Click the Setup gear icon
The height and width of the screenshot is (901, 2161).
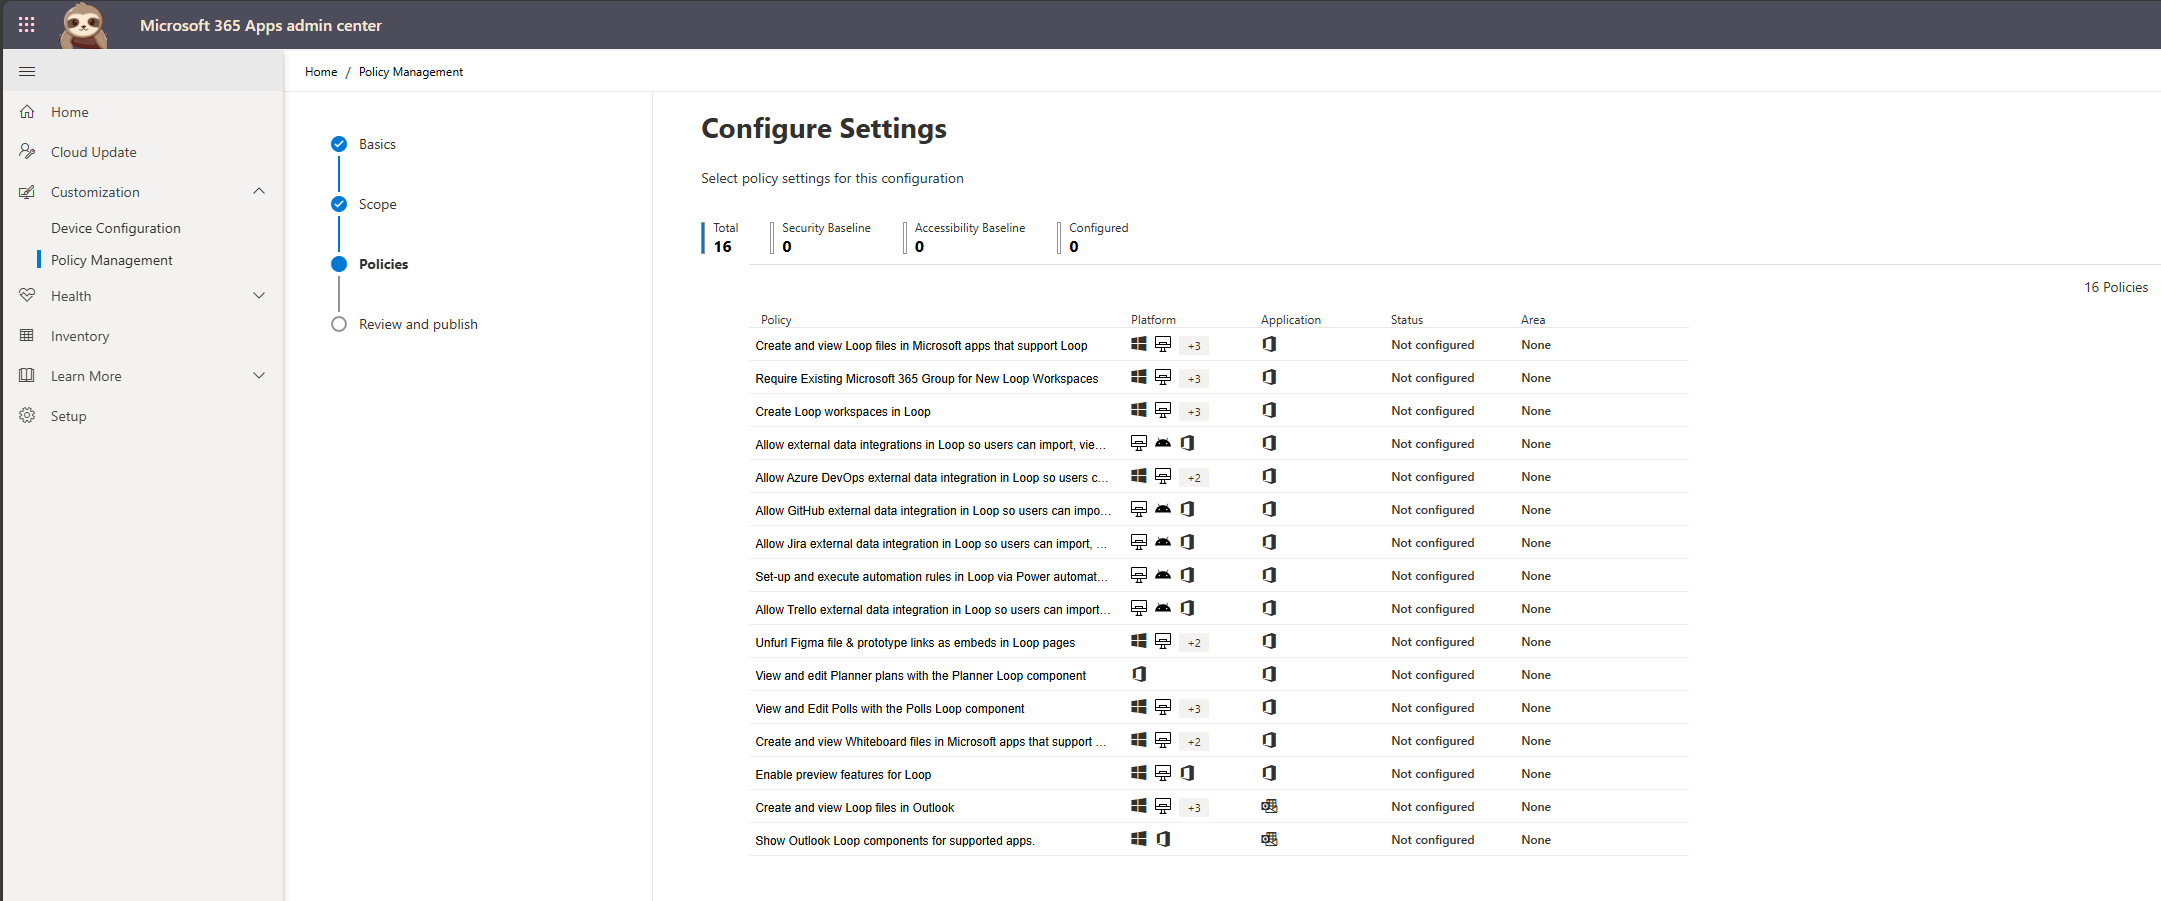tap(27, 416)
